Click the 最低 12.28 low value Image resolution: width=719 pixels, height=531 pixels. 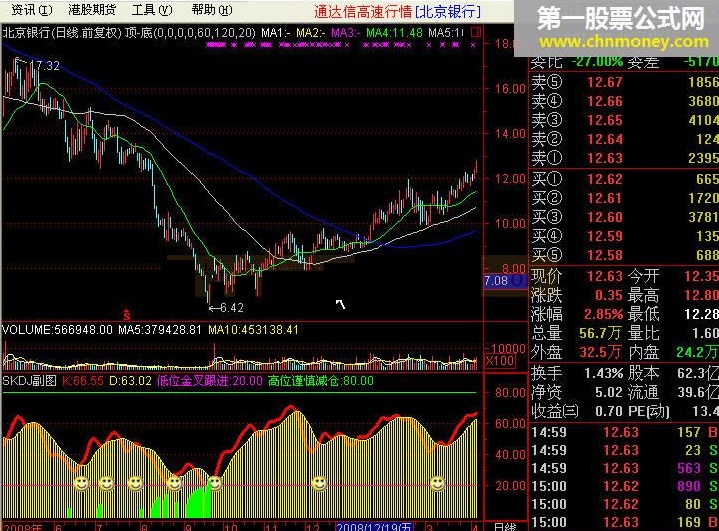click(701, 314)
